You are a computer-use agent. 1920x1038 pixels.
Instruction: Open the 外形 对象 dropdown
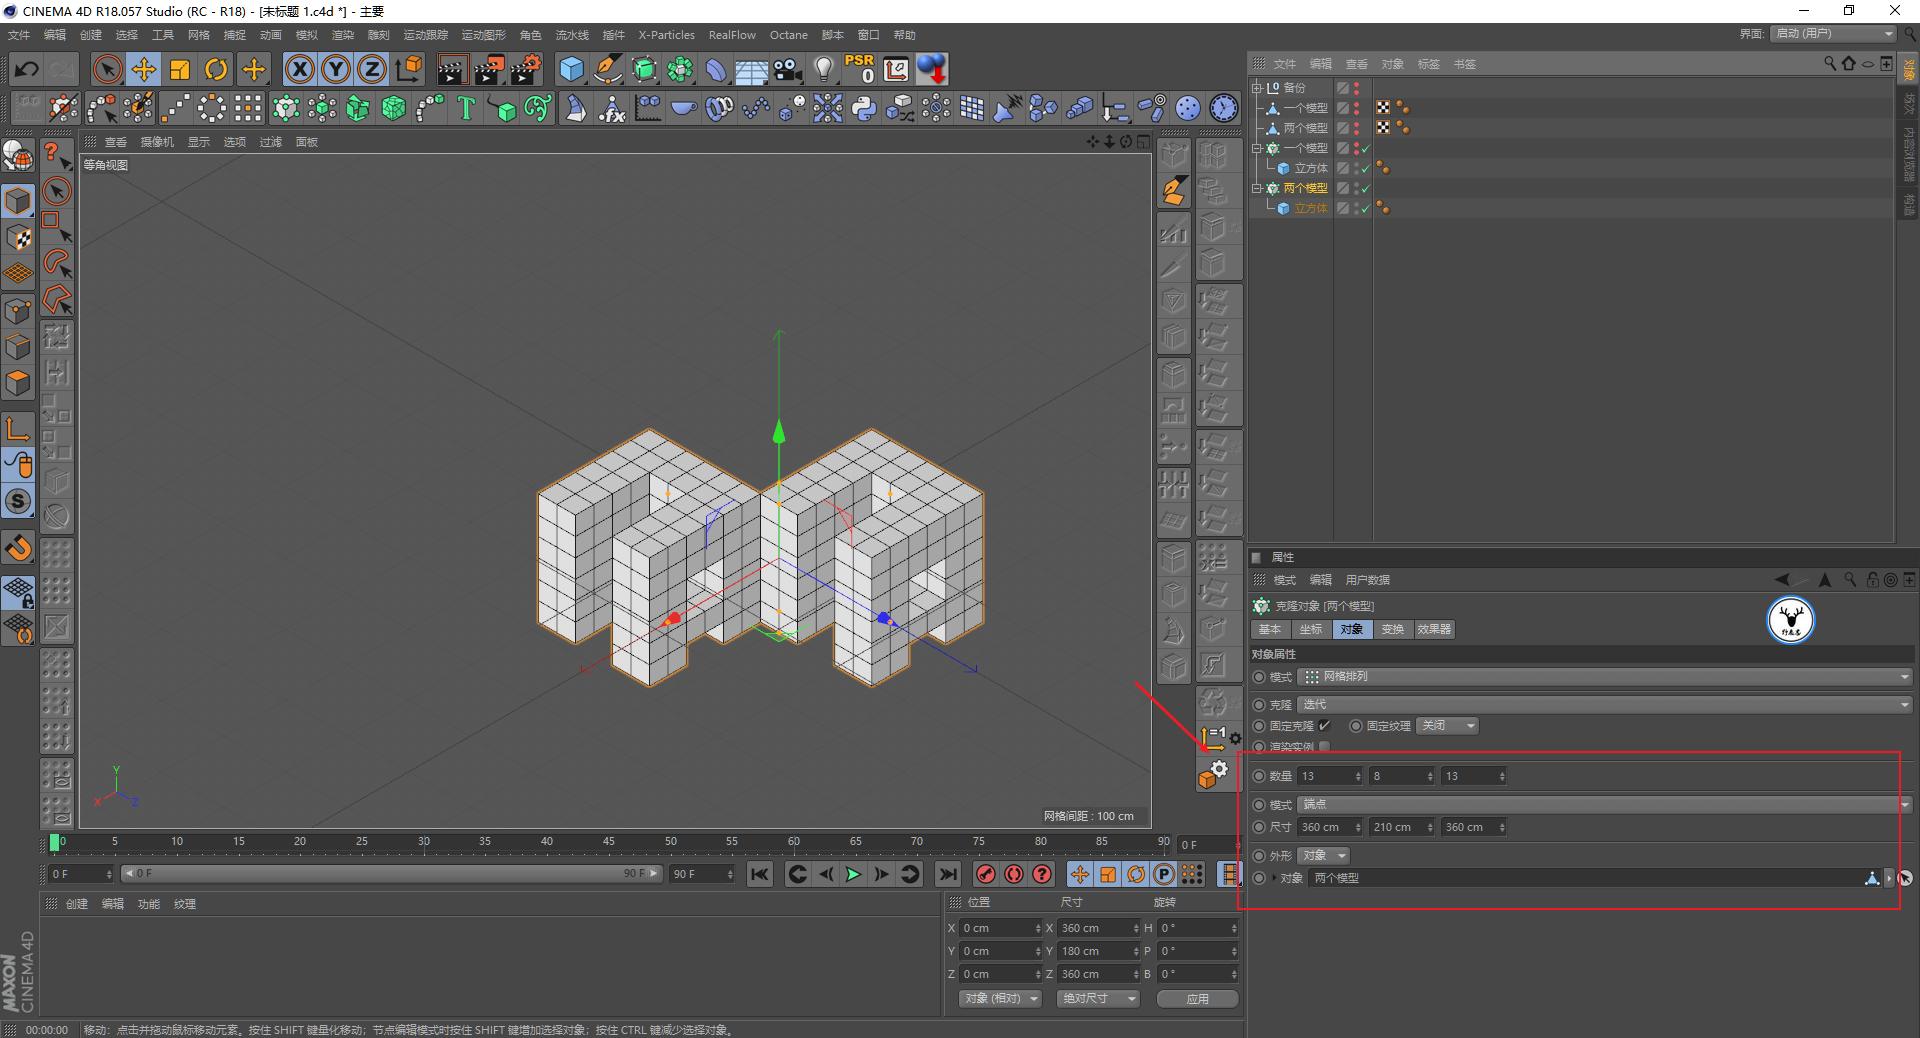click(x=1323, y=856)
